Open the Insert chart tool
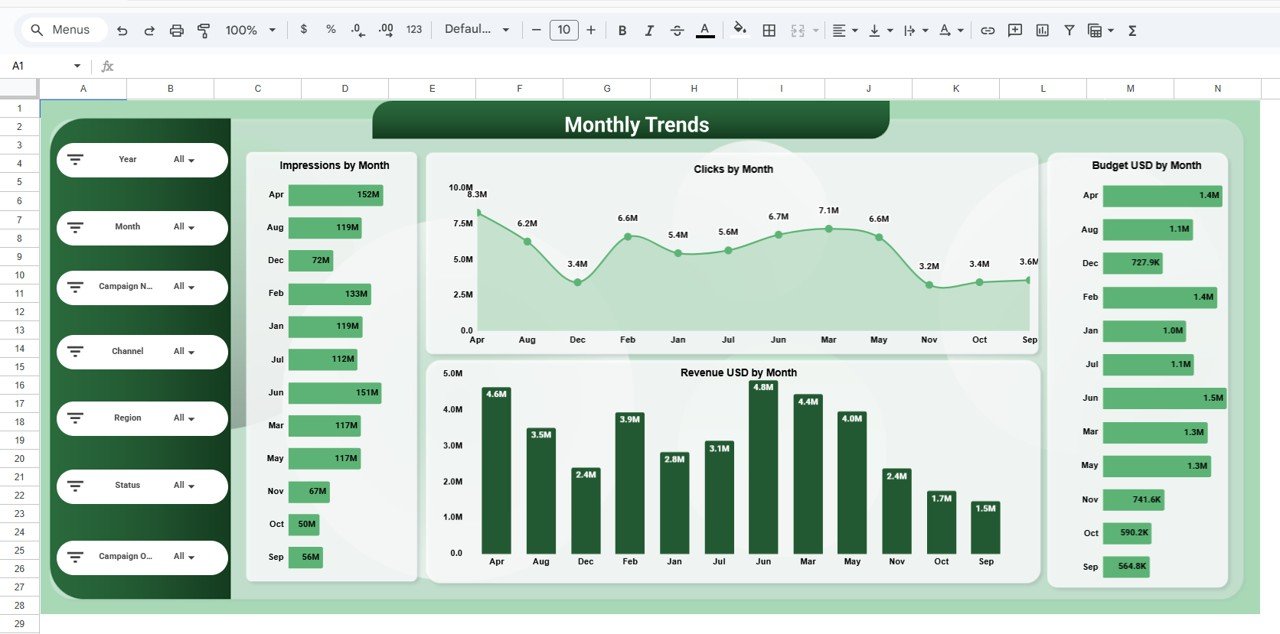1280x634 pixels. point(1041,30)
